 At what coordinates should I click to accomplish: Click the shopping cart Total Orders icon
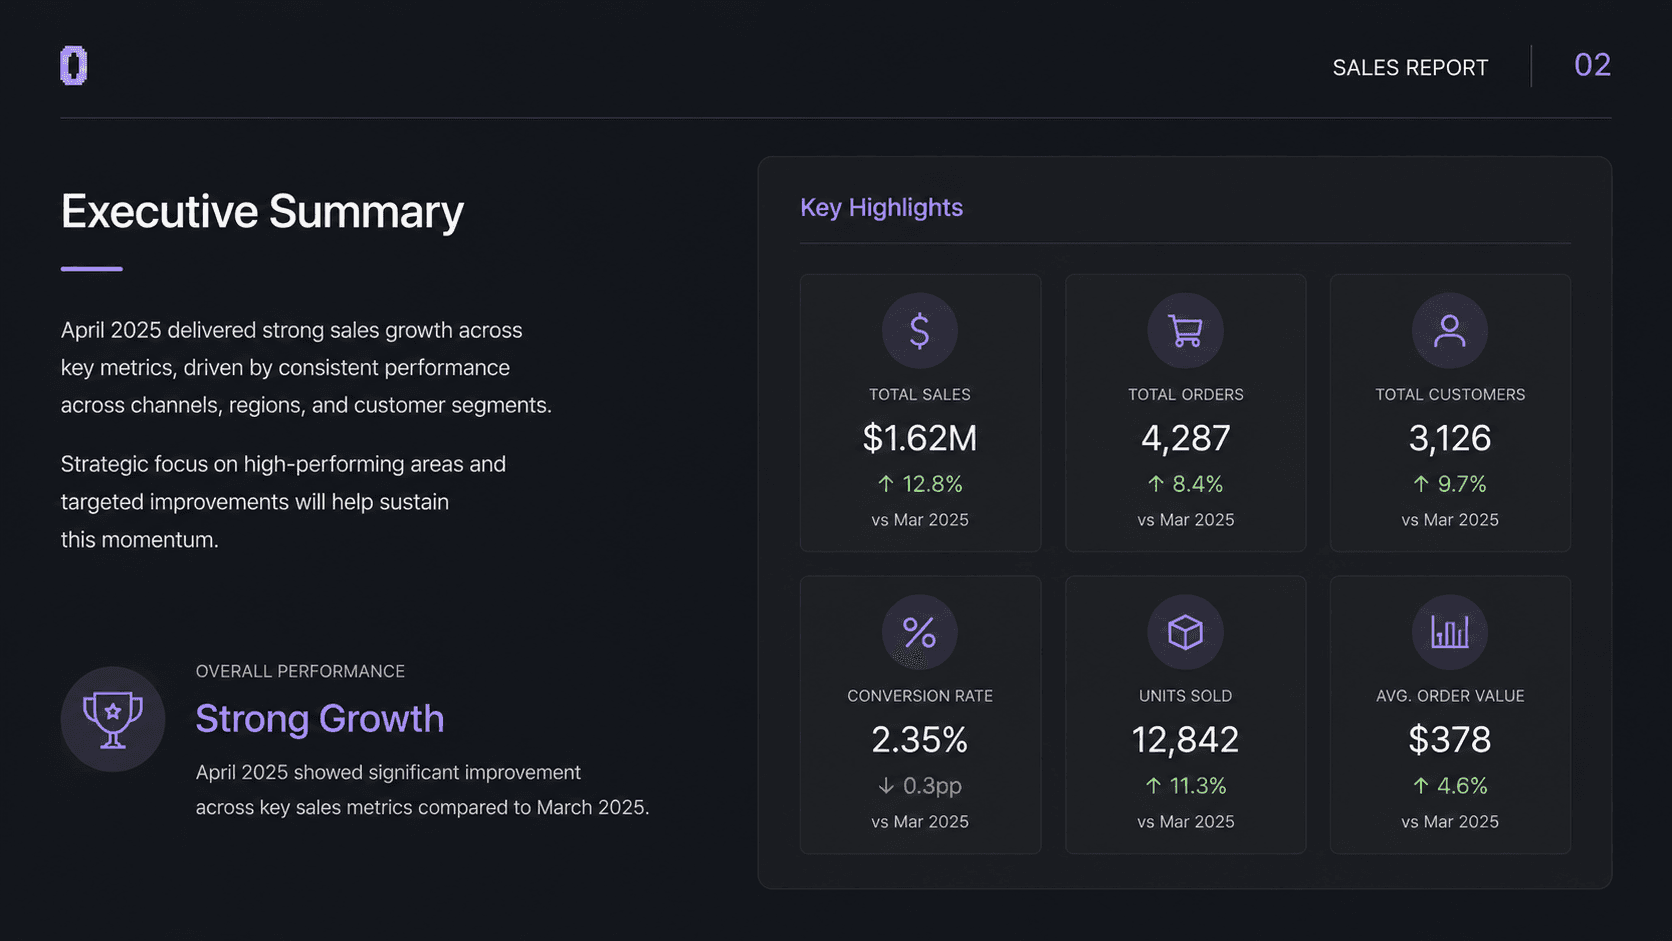tap(1185, 331)
